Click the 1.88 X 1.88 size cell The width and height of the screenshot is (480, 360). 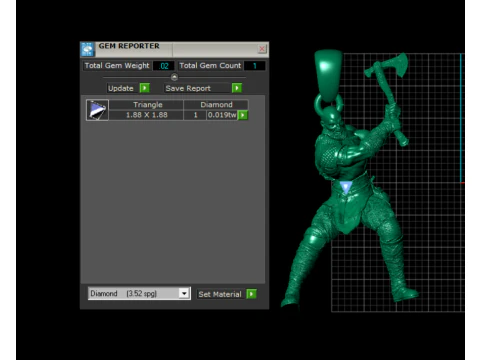pos(146,115)
